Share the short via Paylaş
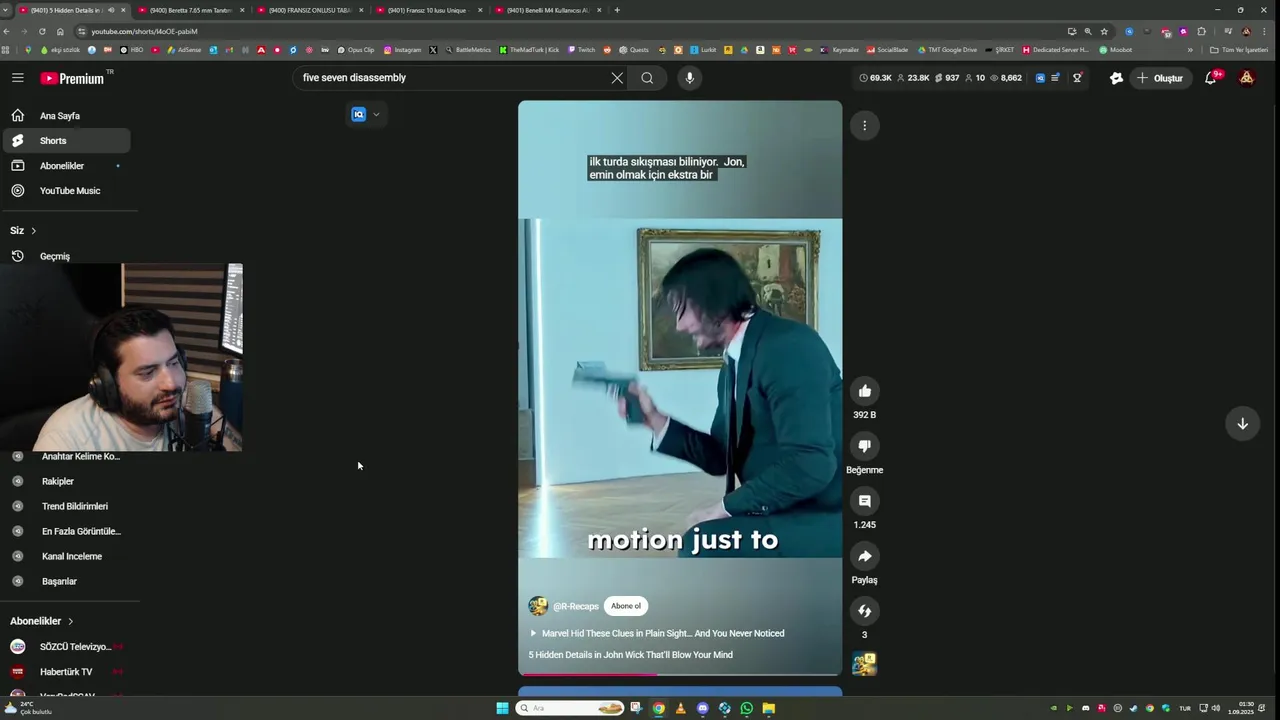This screenshot has width=1280, height=720. pos(865,556)
